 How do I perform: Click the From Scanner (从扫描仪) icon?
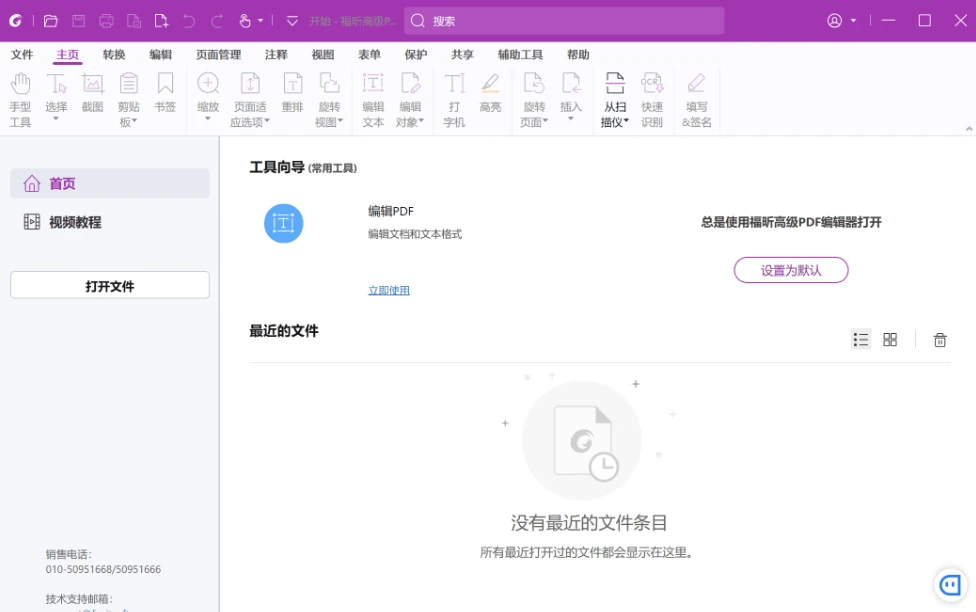(614, 99)
